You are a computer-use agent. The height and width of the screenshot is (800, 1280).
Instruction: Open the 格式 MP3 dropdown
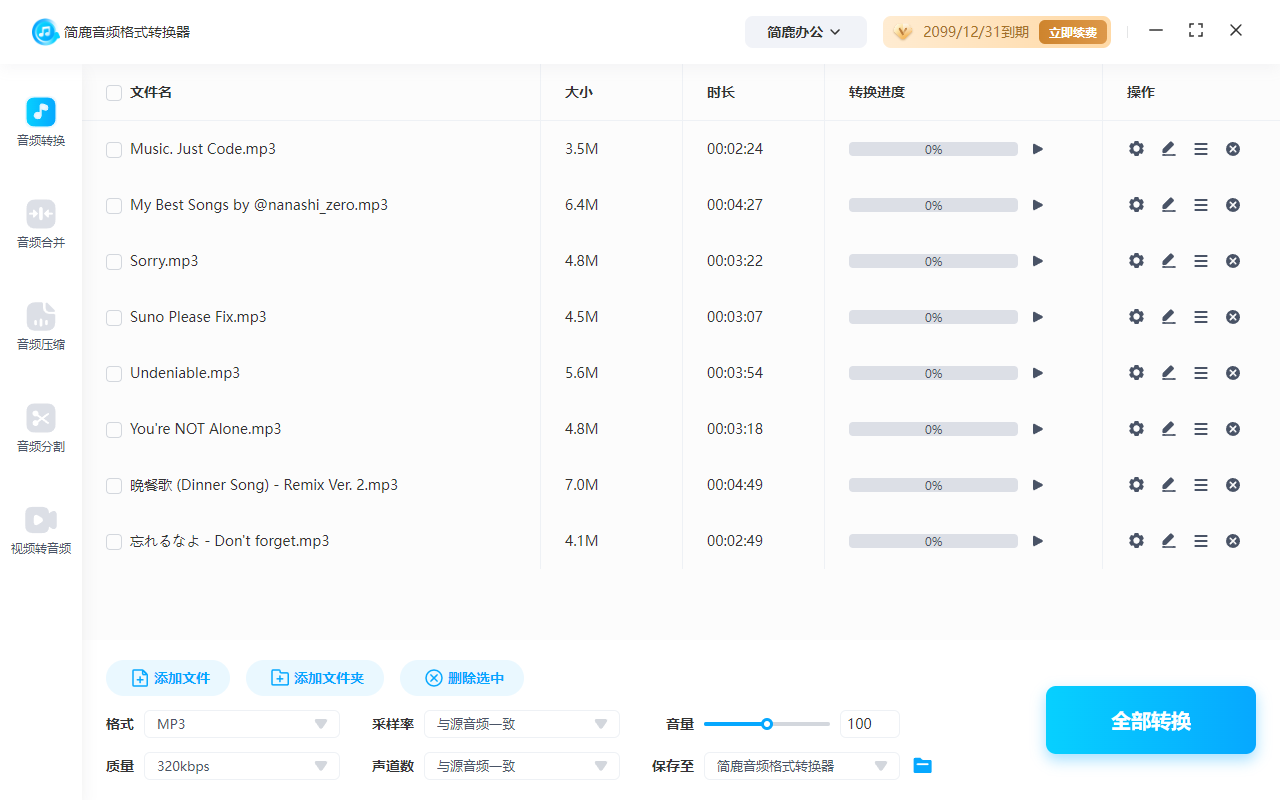(x=242, y=724)
